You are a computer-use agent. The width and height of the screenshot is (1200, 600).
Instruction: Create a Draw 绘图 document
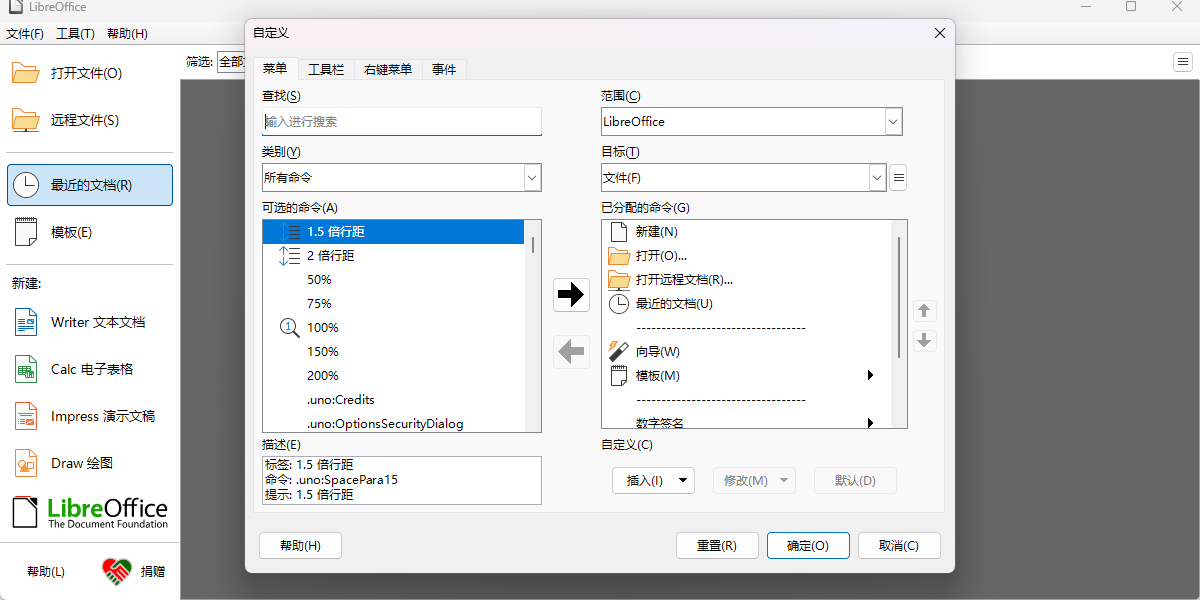(x=85, y=462)
